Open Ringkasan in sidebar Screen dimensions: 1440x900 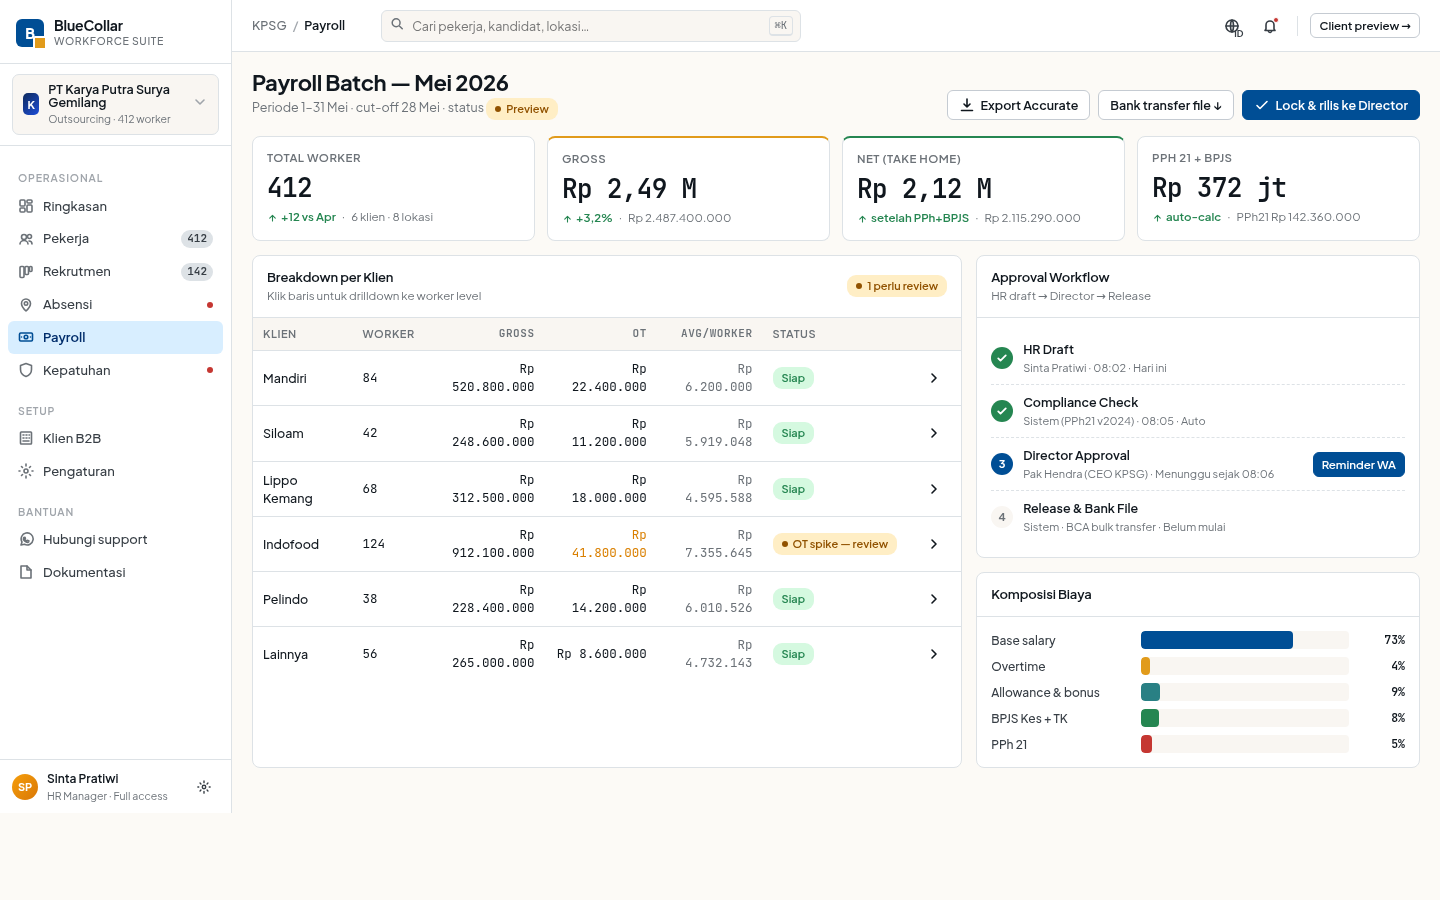[115, 206]
